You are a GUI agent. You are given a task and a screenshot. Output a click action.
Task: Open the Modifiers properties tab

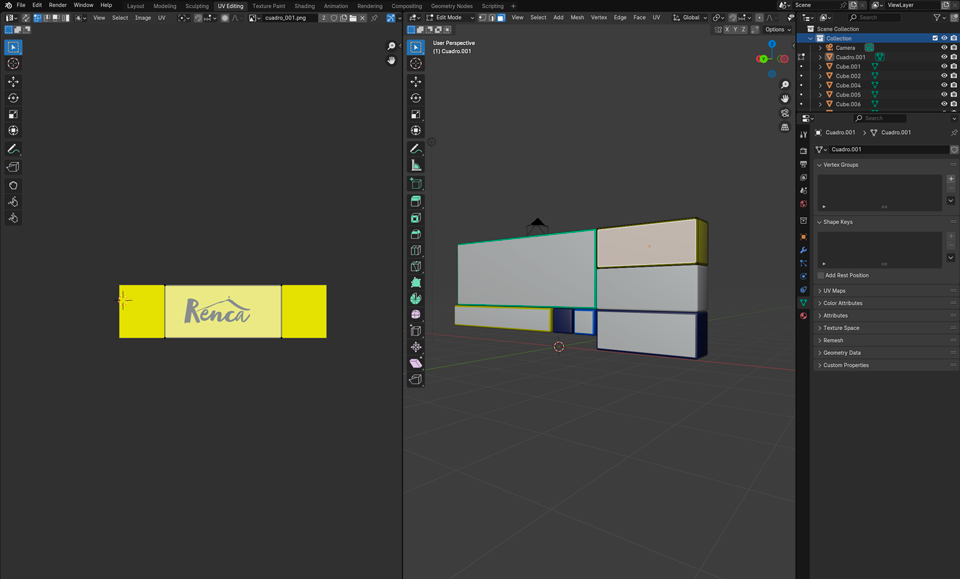(803, 250)
